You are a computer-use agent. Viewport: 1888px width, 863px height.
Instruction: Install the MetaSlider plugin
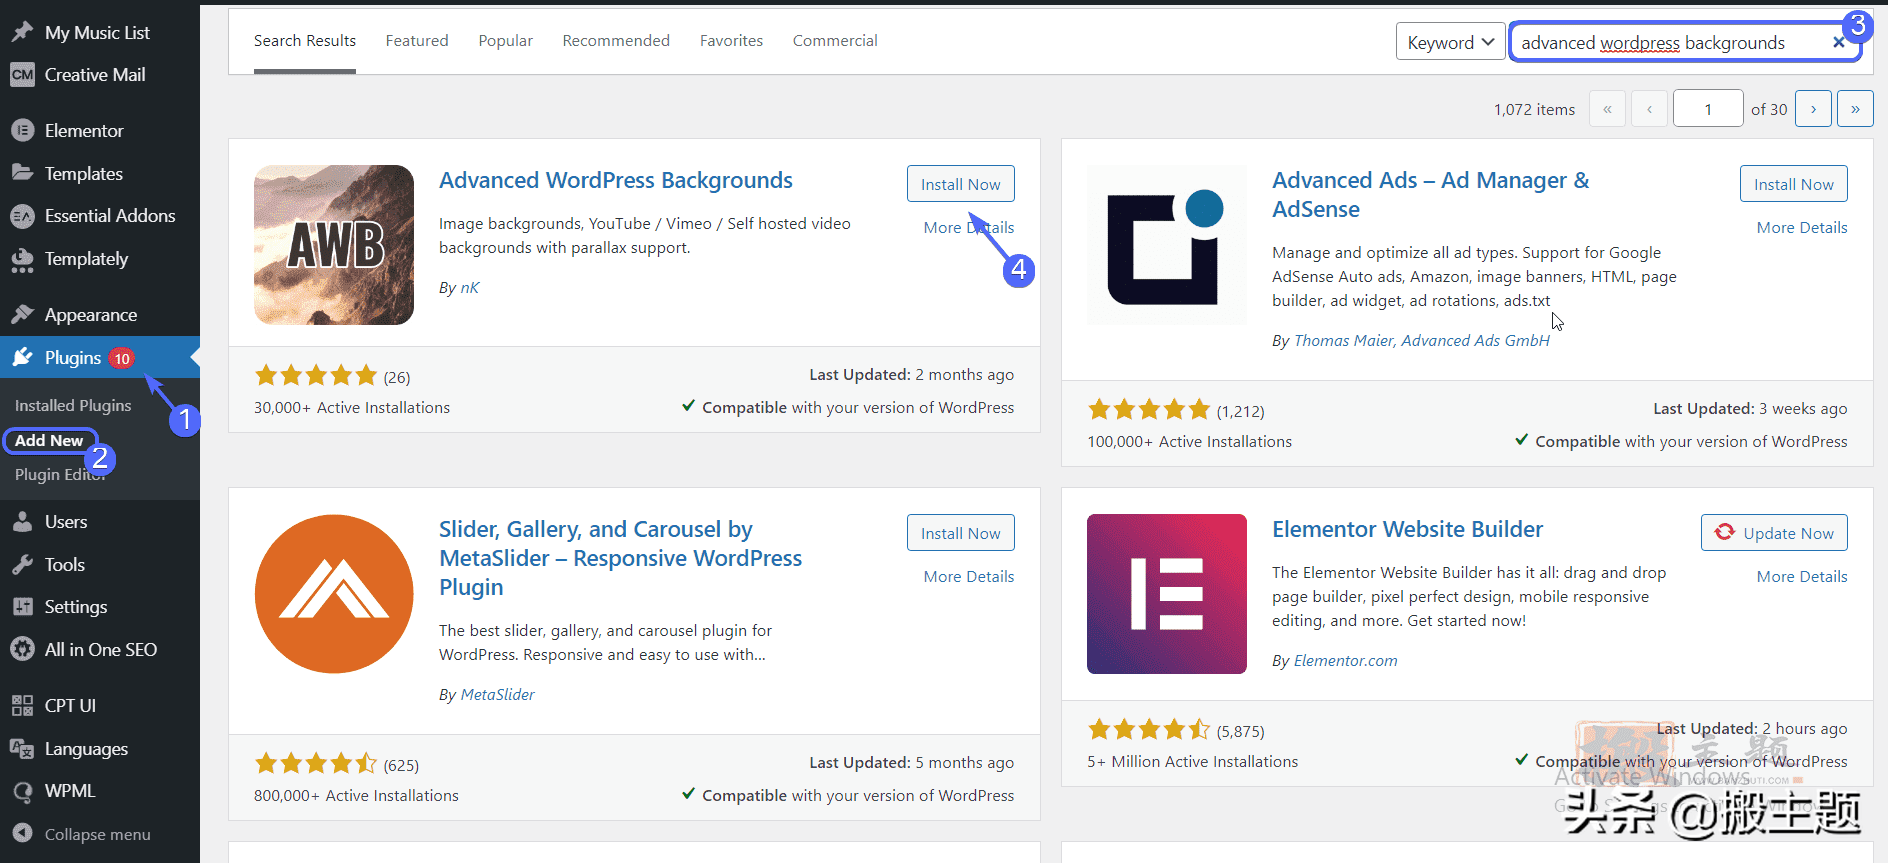tap(961, 533)
